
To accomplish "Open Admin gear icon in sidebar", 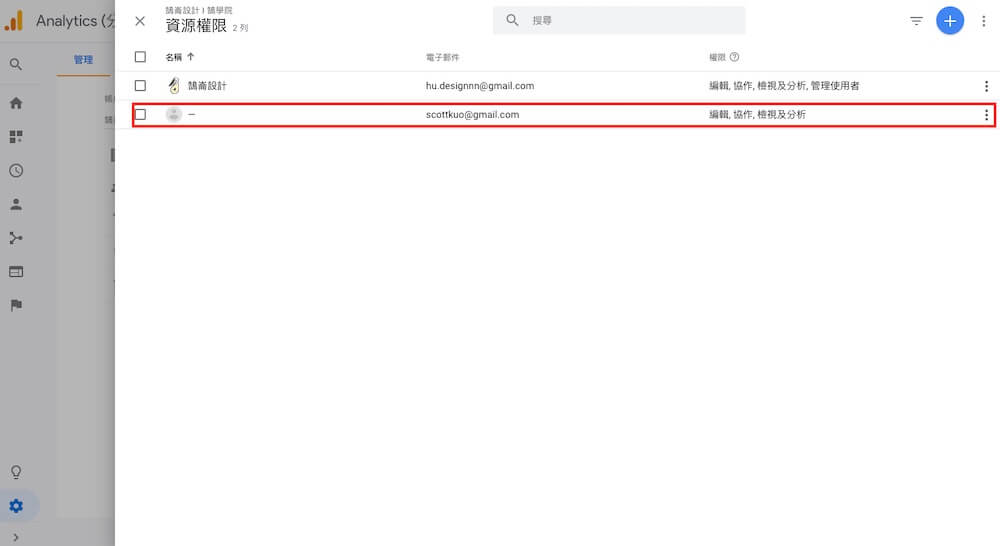I will coord(16,506).
